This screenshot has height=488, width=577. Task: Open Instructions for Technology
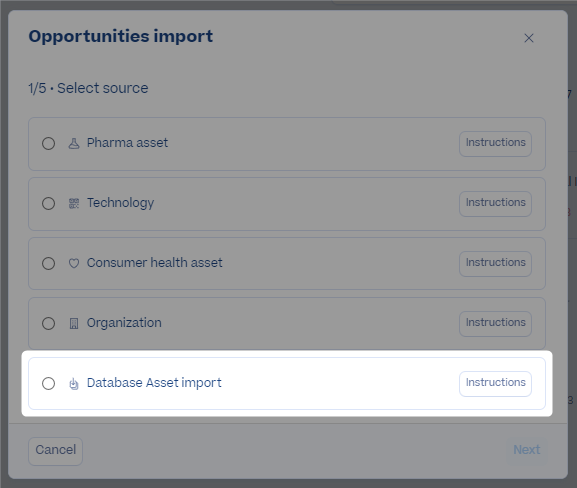point(495,204)
